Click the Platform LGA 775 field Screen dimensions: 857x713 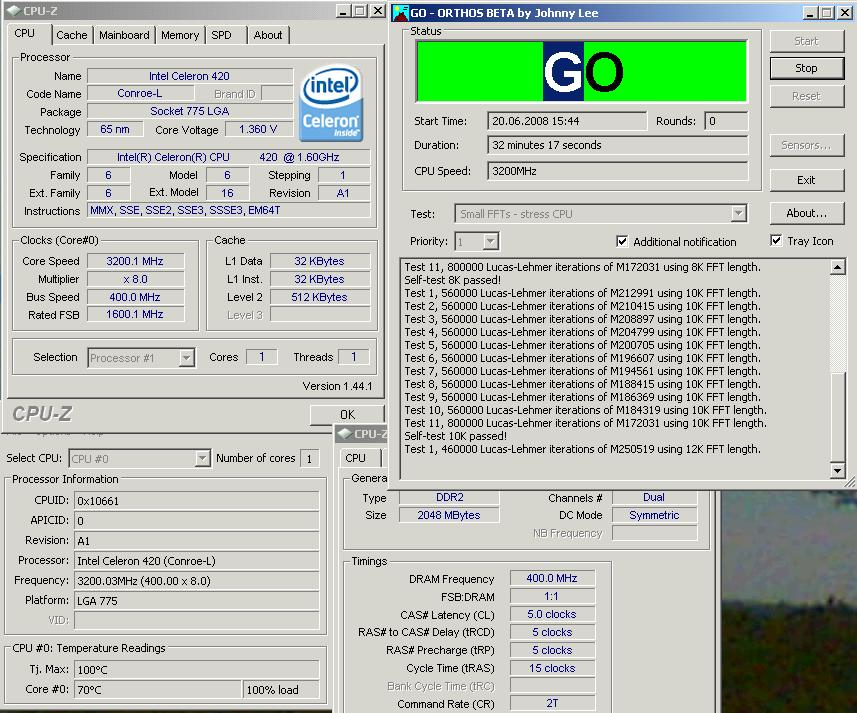196,600
